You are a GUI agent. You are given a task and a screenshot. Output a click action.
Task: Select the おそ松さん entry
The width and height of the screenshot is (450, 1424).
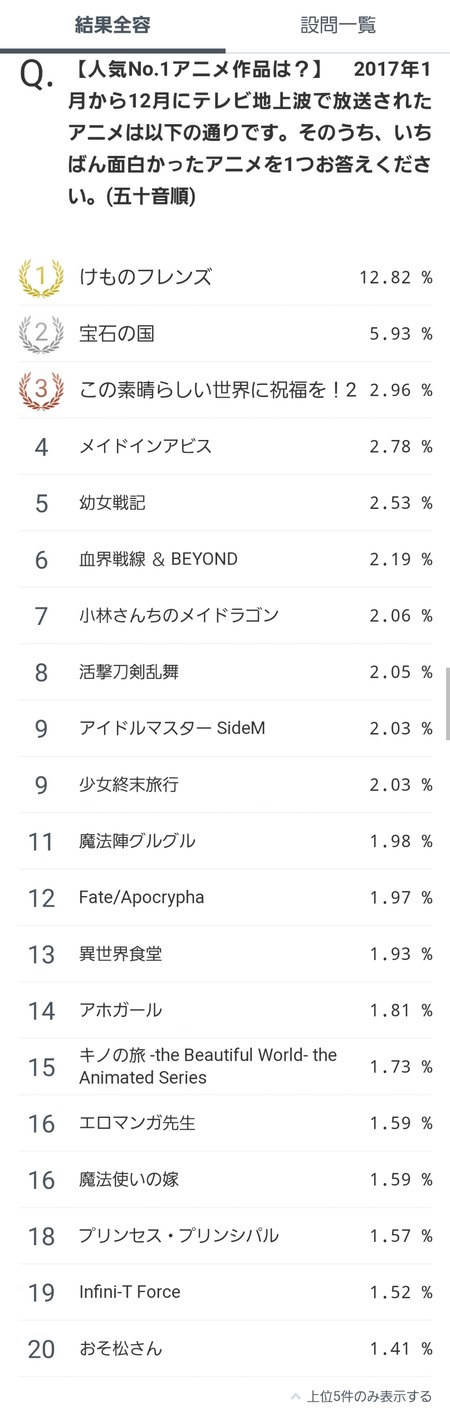coord(225,1349)
